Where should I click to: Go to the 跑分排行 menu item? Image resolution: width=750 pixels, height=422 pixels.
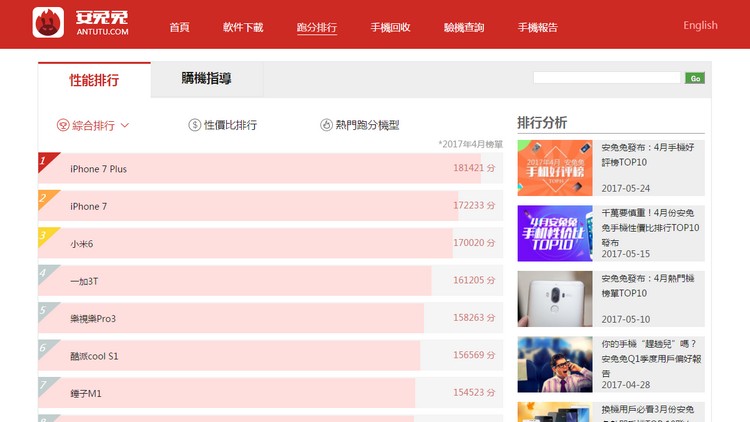pos(317,27)
